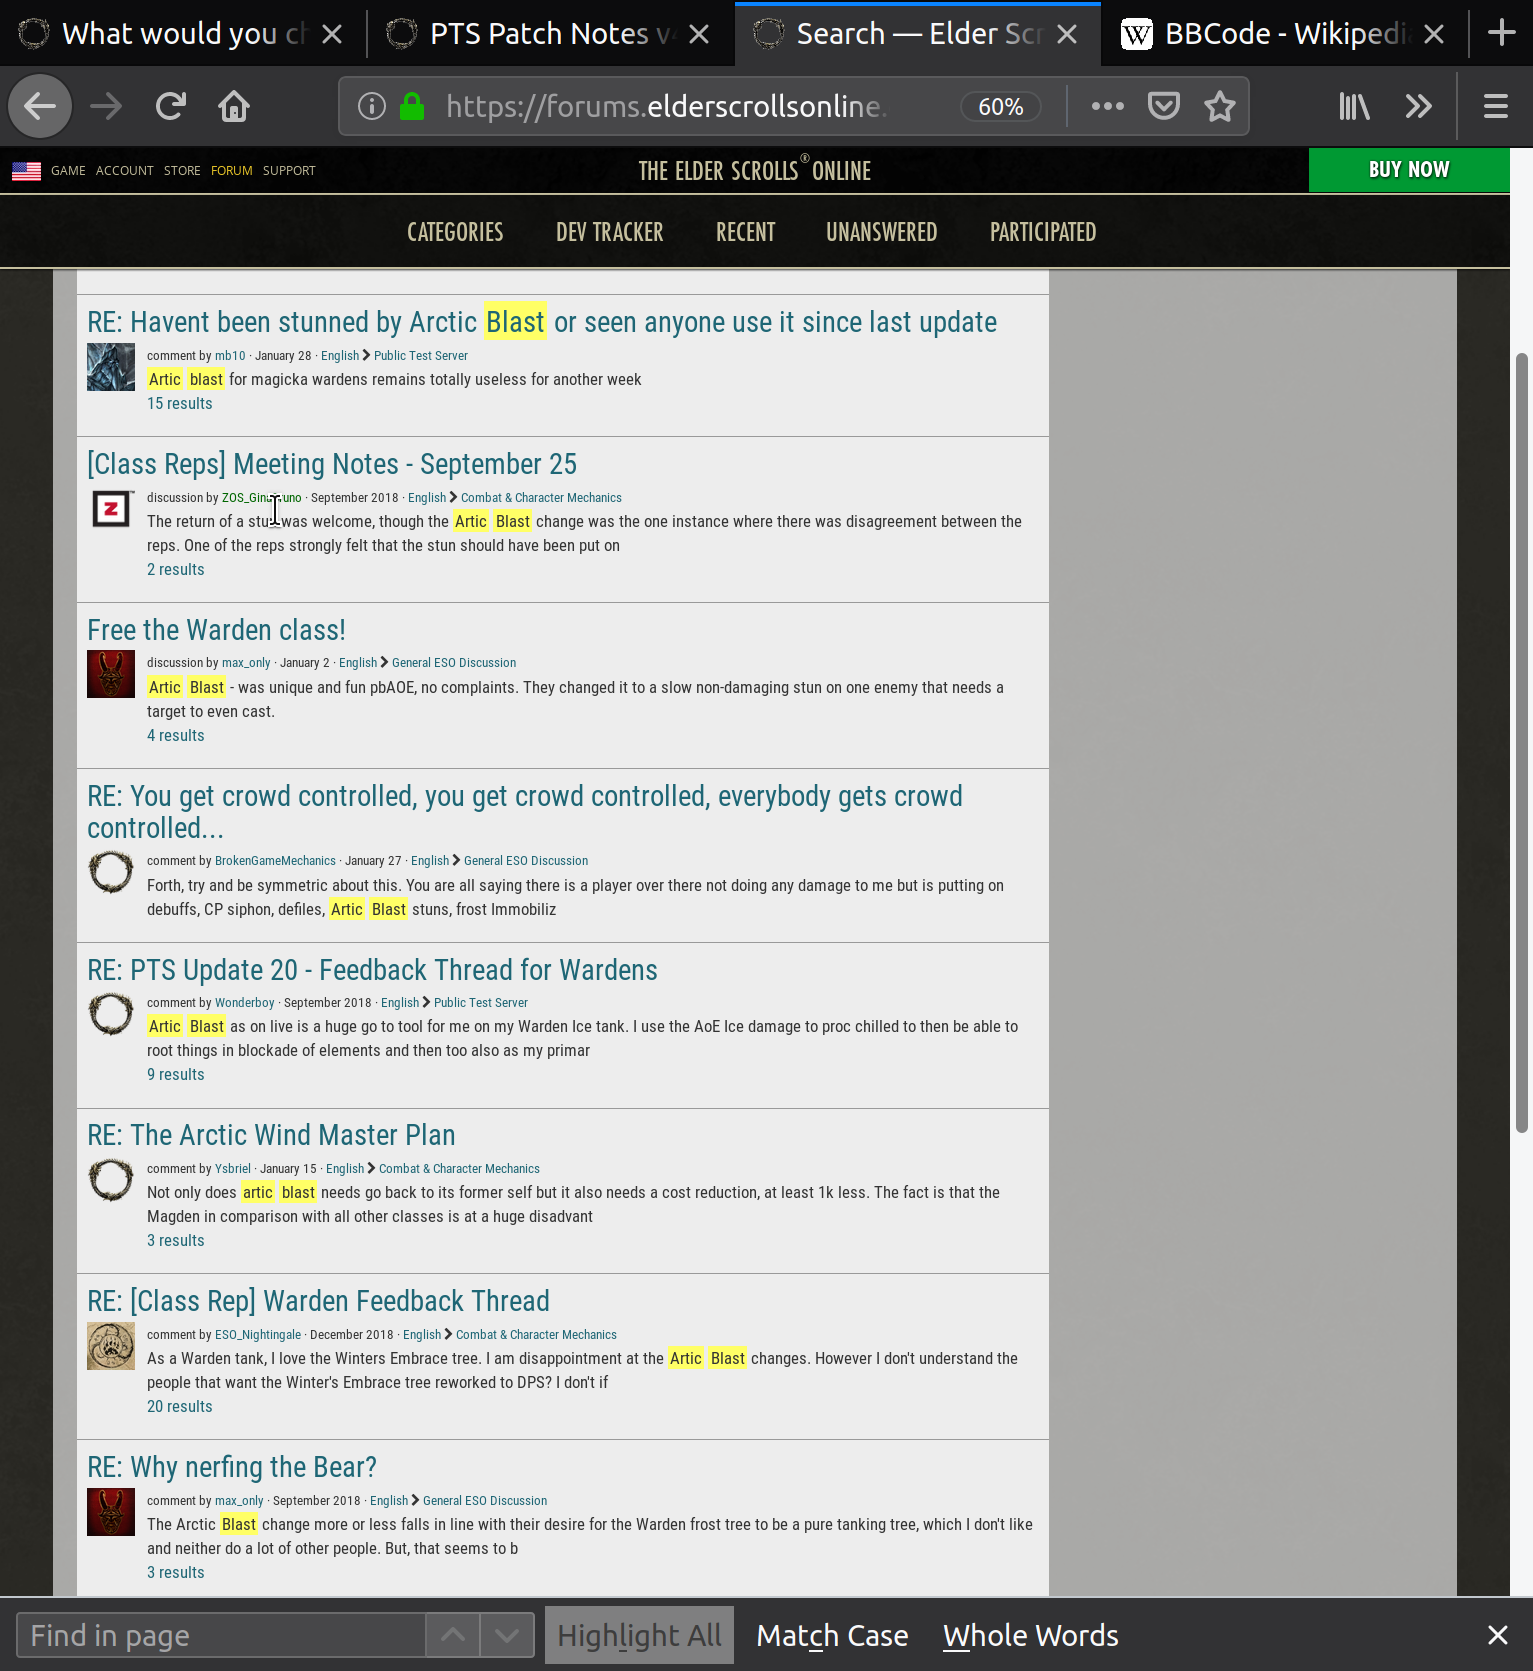The height and width of the screenshot is (1671, 1533).
Task: Click the browser forward arrow
Action: (x=106, y=106)
